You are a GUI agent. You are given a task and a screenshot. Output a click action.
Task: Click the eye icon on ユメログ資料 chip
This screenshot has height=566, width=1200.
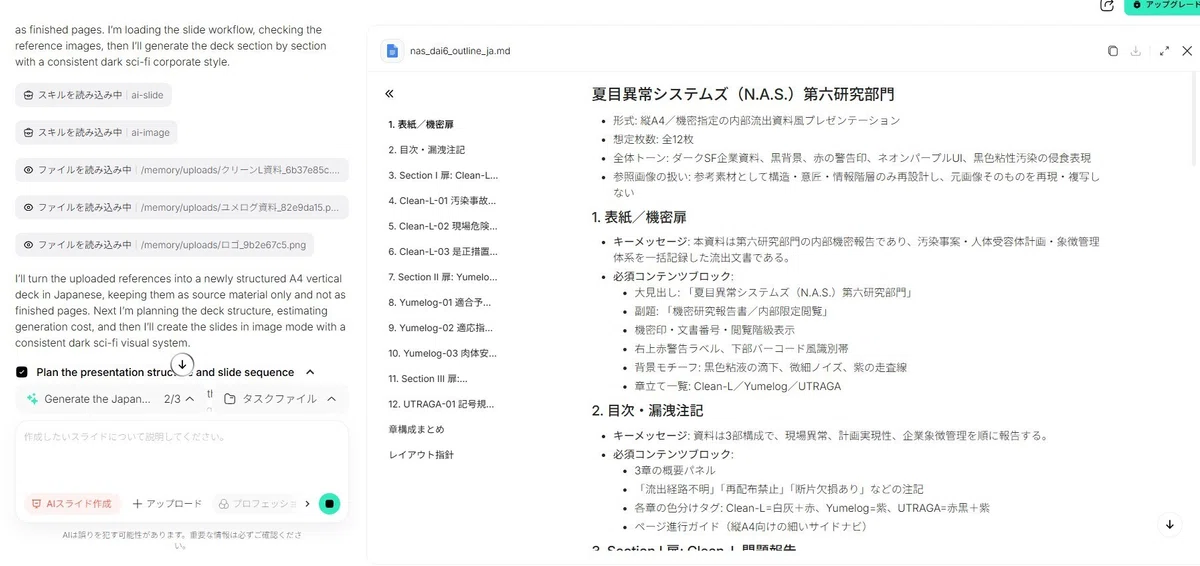(29, 207)
